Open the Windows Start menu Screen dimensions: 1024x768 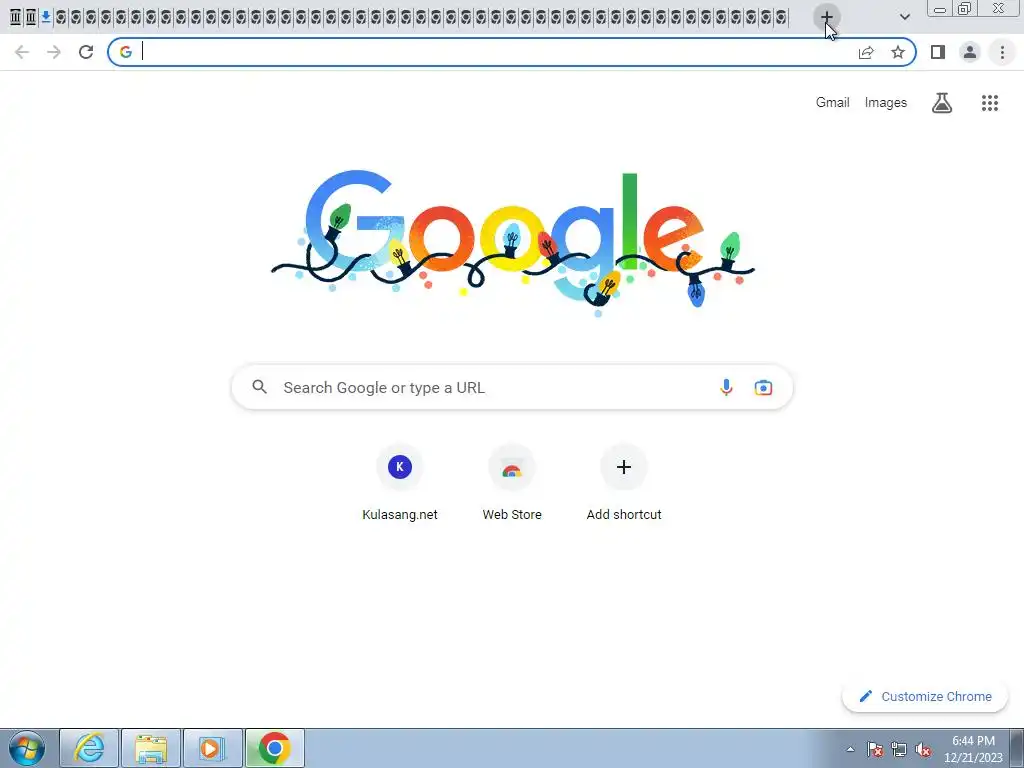[26, 748]
